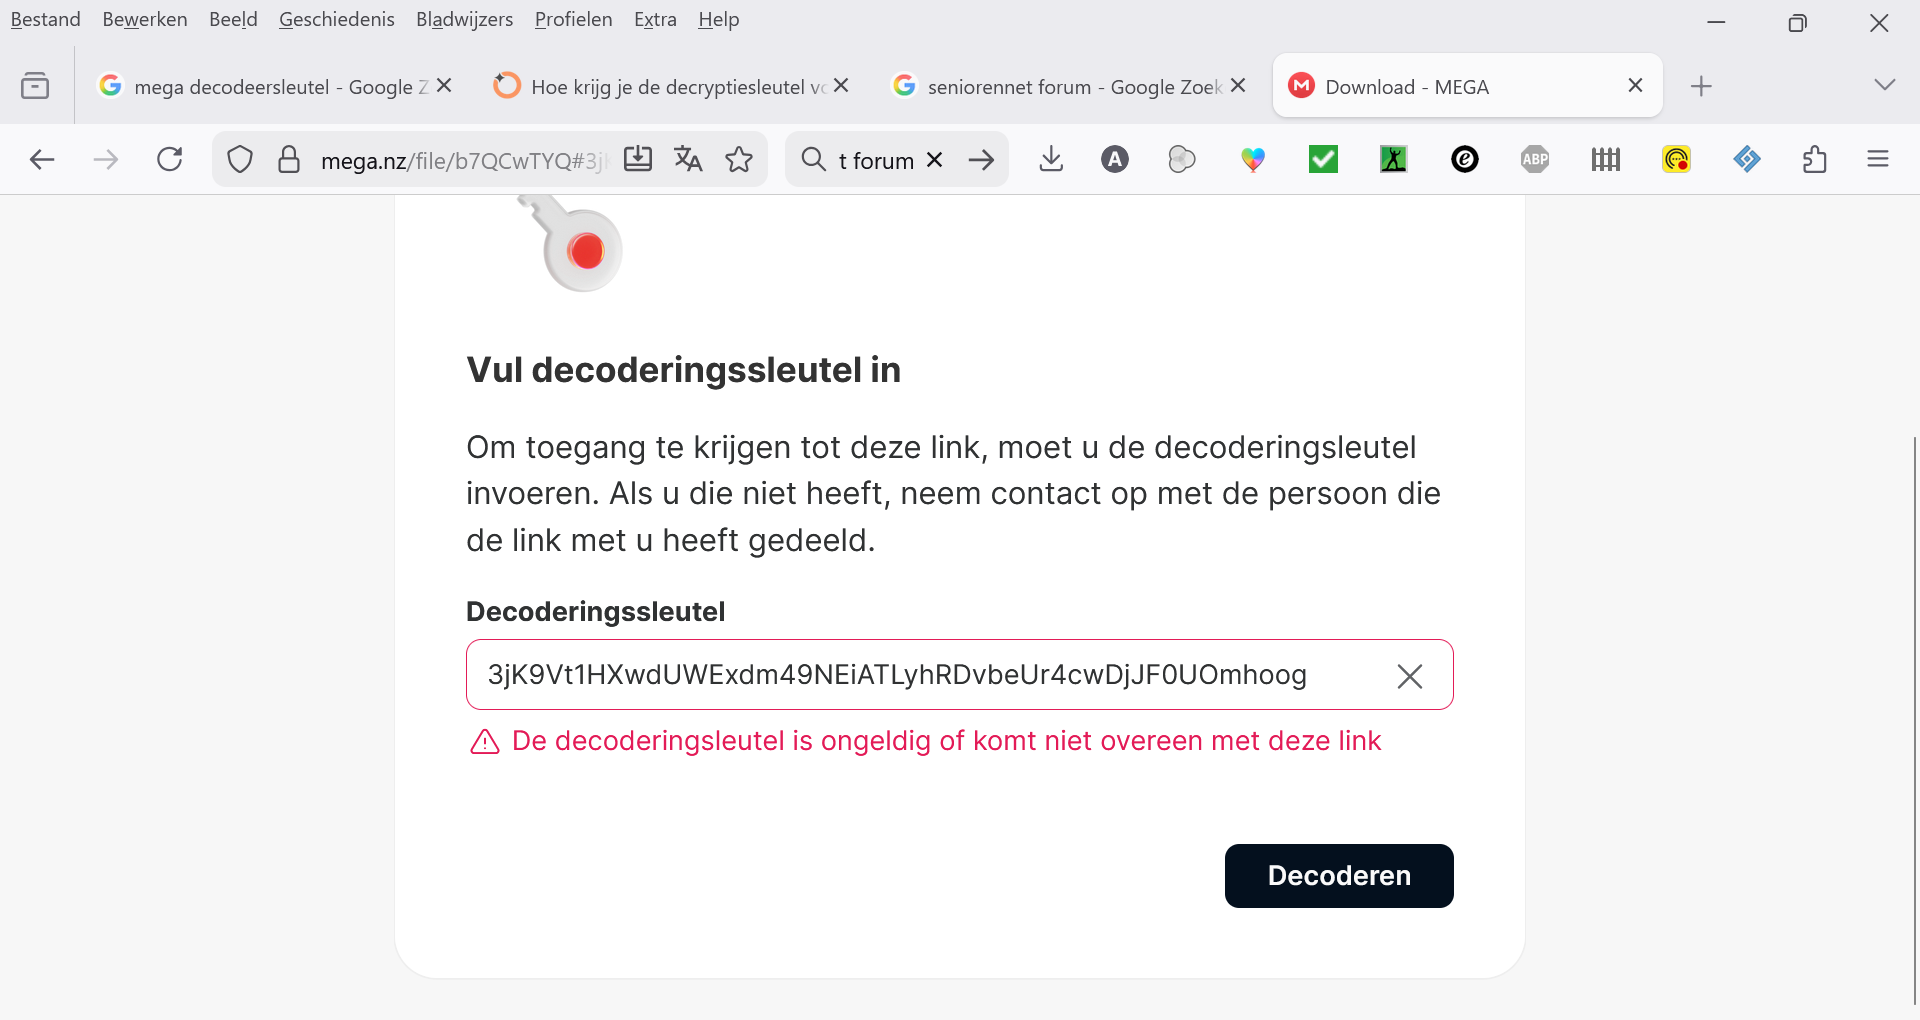
Task: Open the Downloads panel icon
Action: 1051,159
